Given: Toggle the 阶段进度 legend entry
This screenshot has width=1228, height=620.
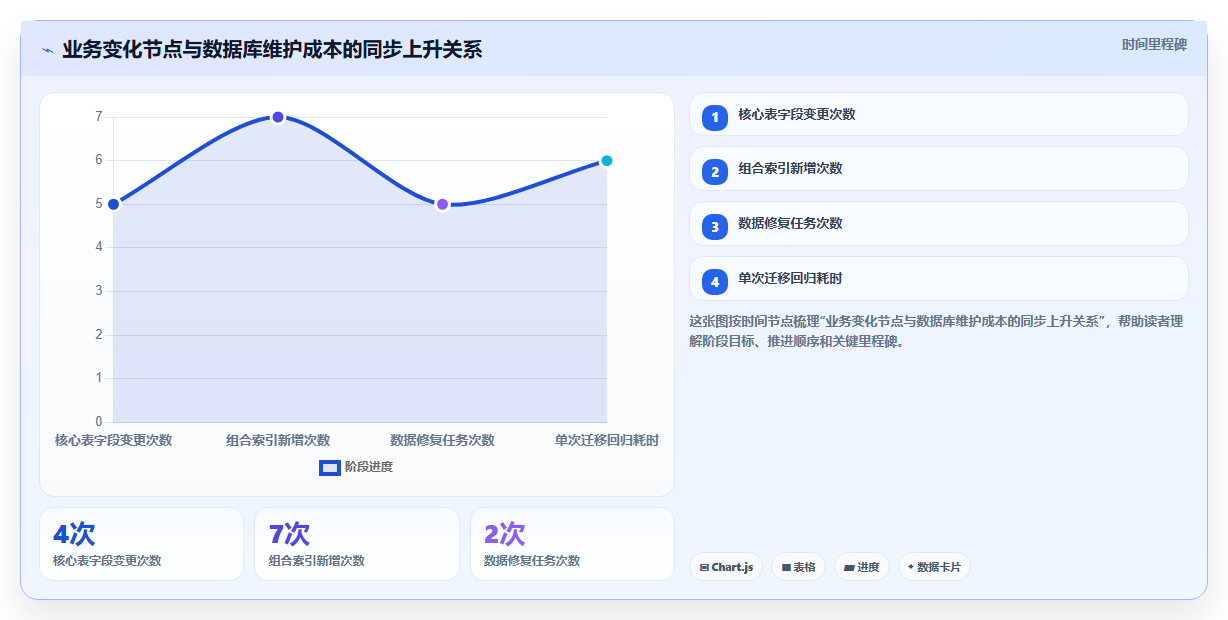Looking at the screenshot, I should (356, 467).
